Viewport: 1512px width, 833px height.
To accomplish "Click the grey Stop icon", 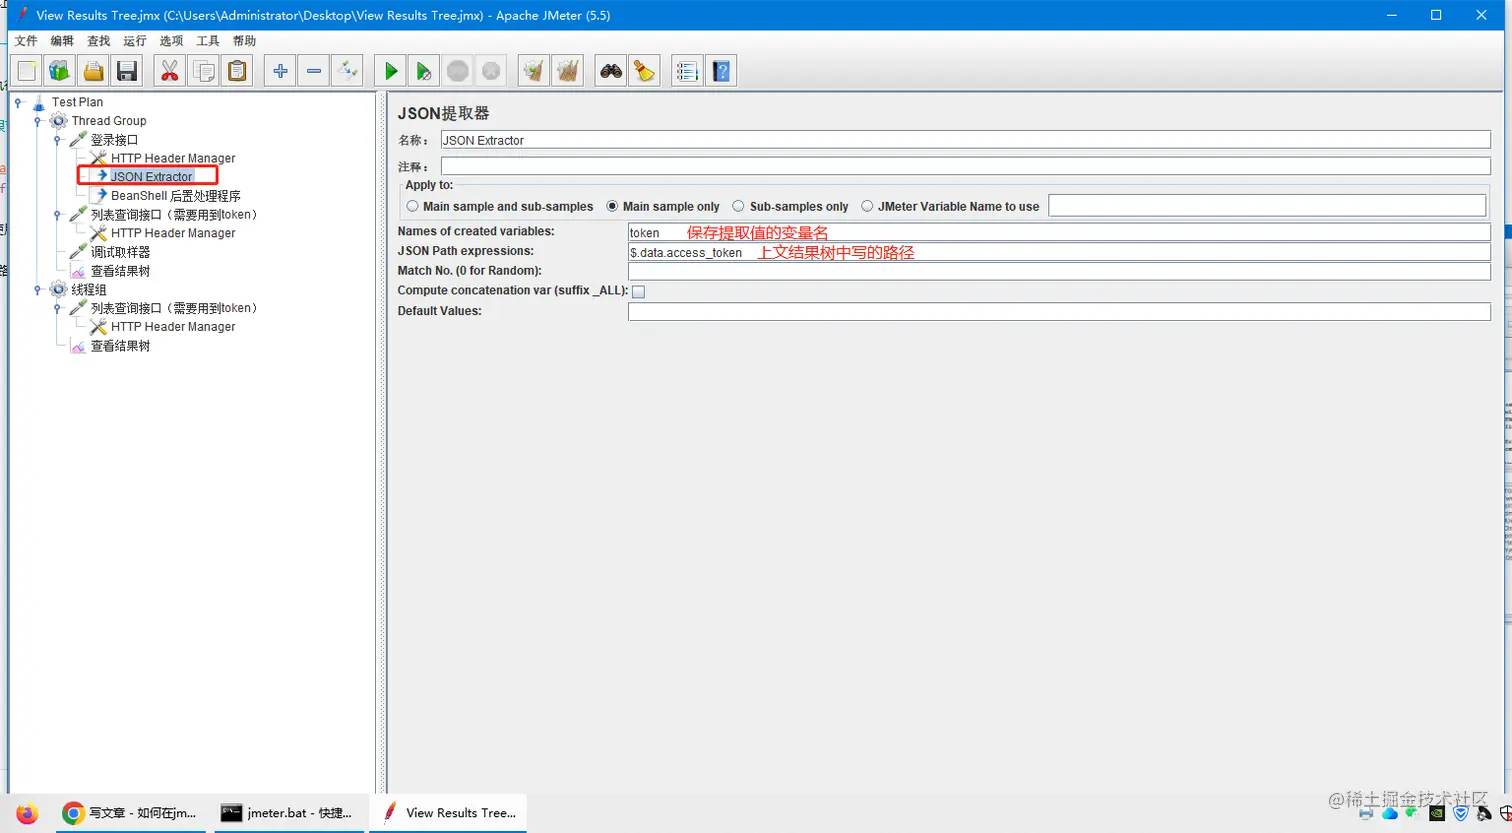I will [x=458, y=71].
